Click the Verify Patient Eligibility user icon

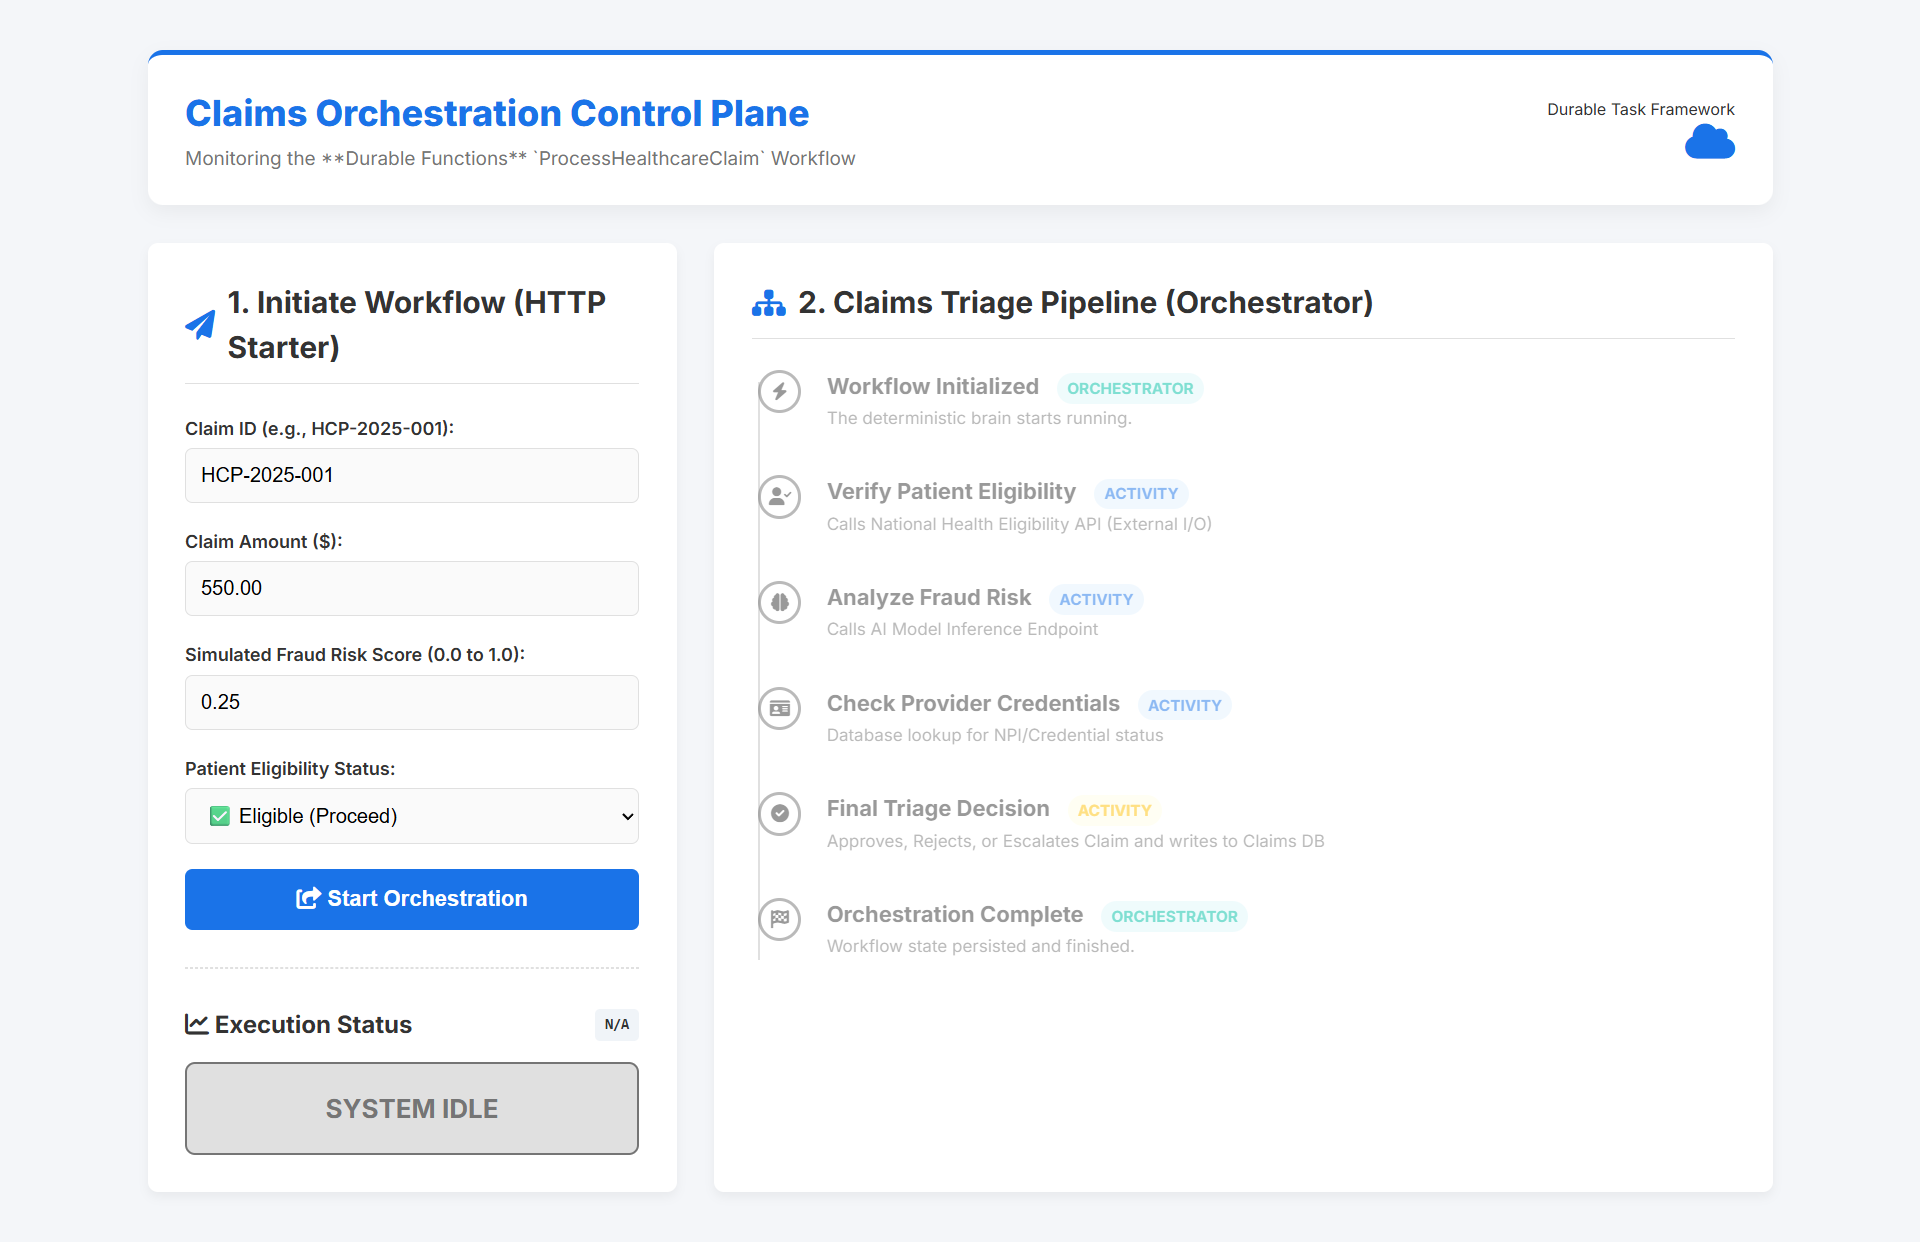click(780, 497)
